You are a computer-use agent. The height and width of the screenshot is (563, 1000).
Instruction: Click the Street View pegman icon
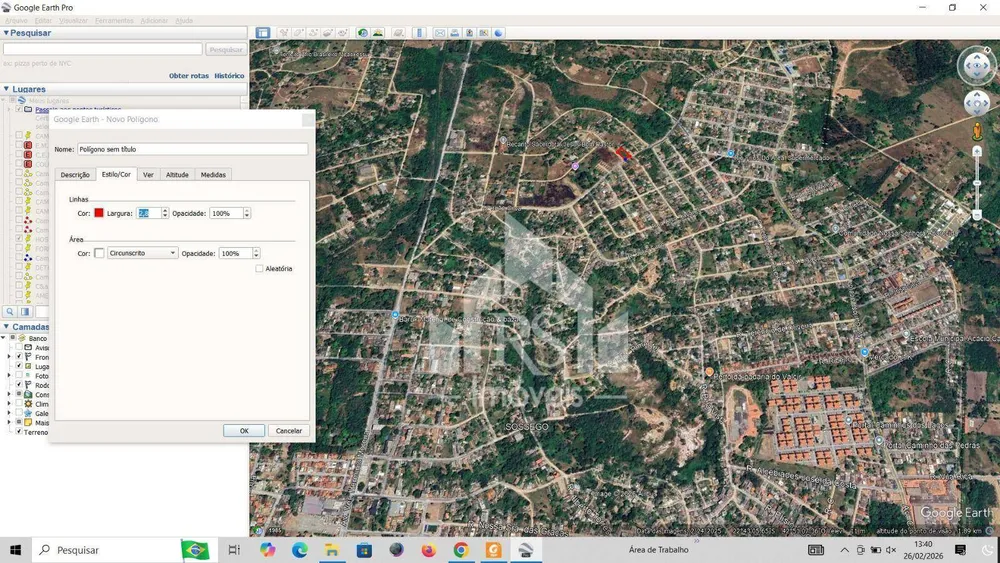click(977, 131)
